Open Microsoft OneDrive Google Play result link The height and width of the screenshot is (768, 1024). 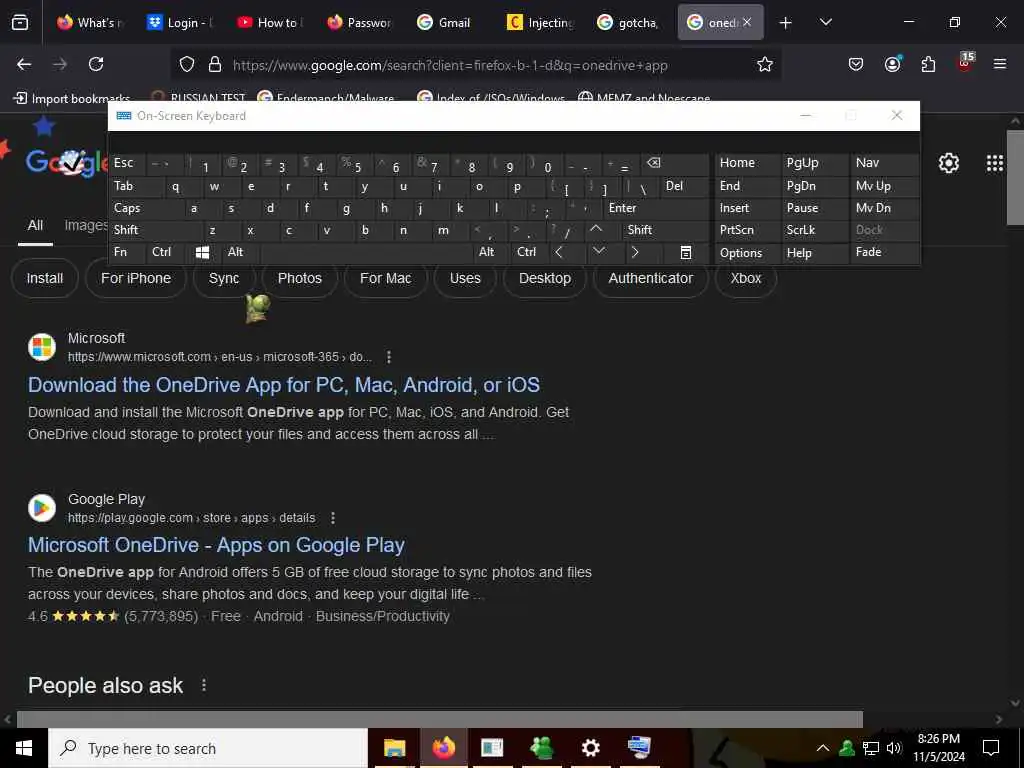click(x=216, y=545)
